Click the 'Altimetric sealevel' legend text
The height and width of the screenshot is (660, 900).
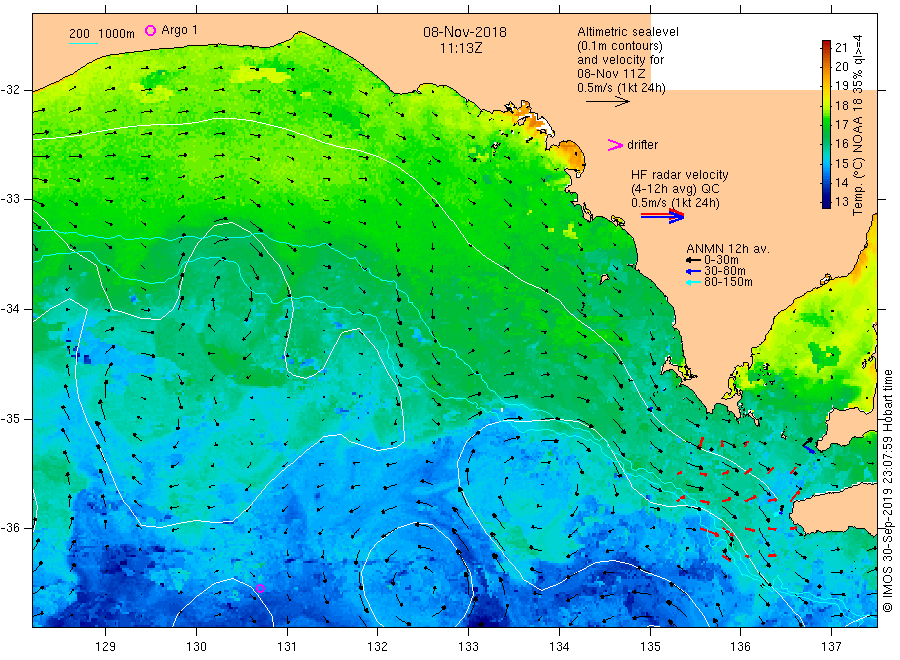click(628, 32)
